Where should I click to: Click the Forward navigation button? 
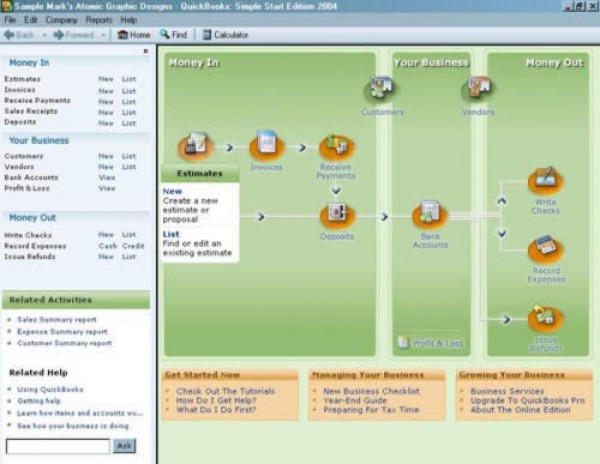click(74, 35)
